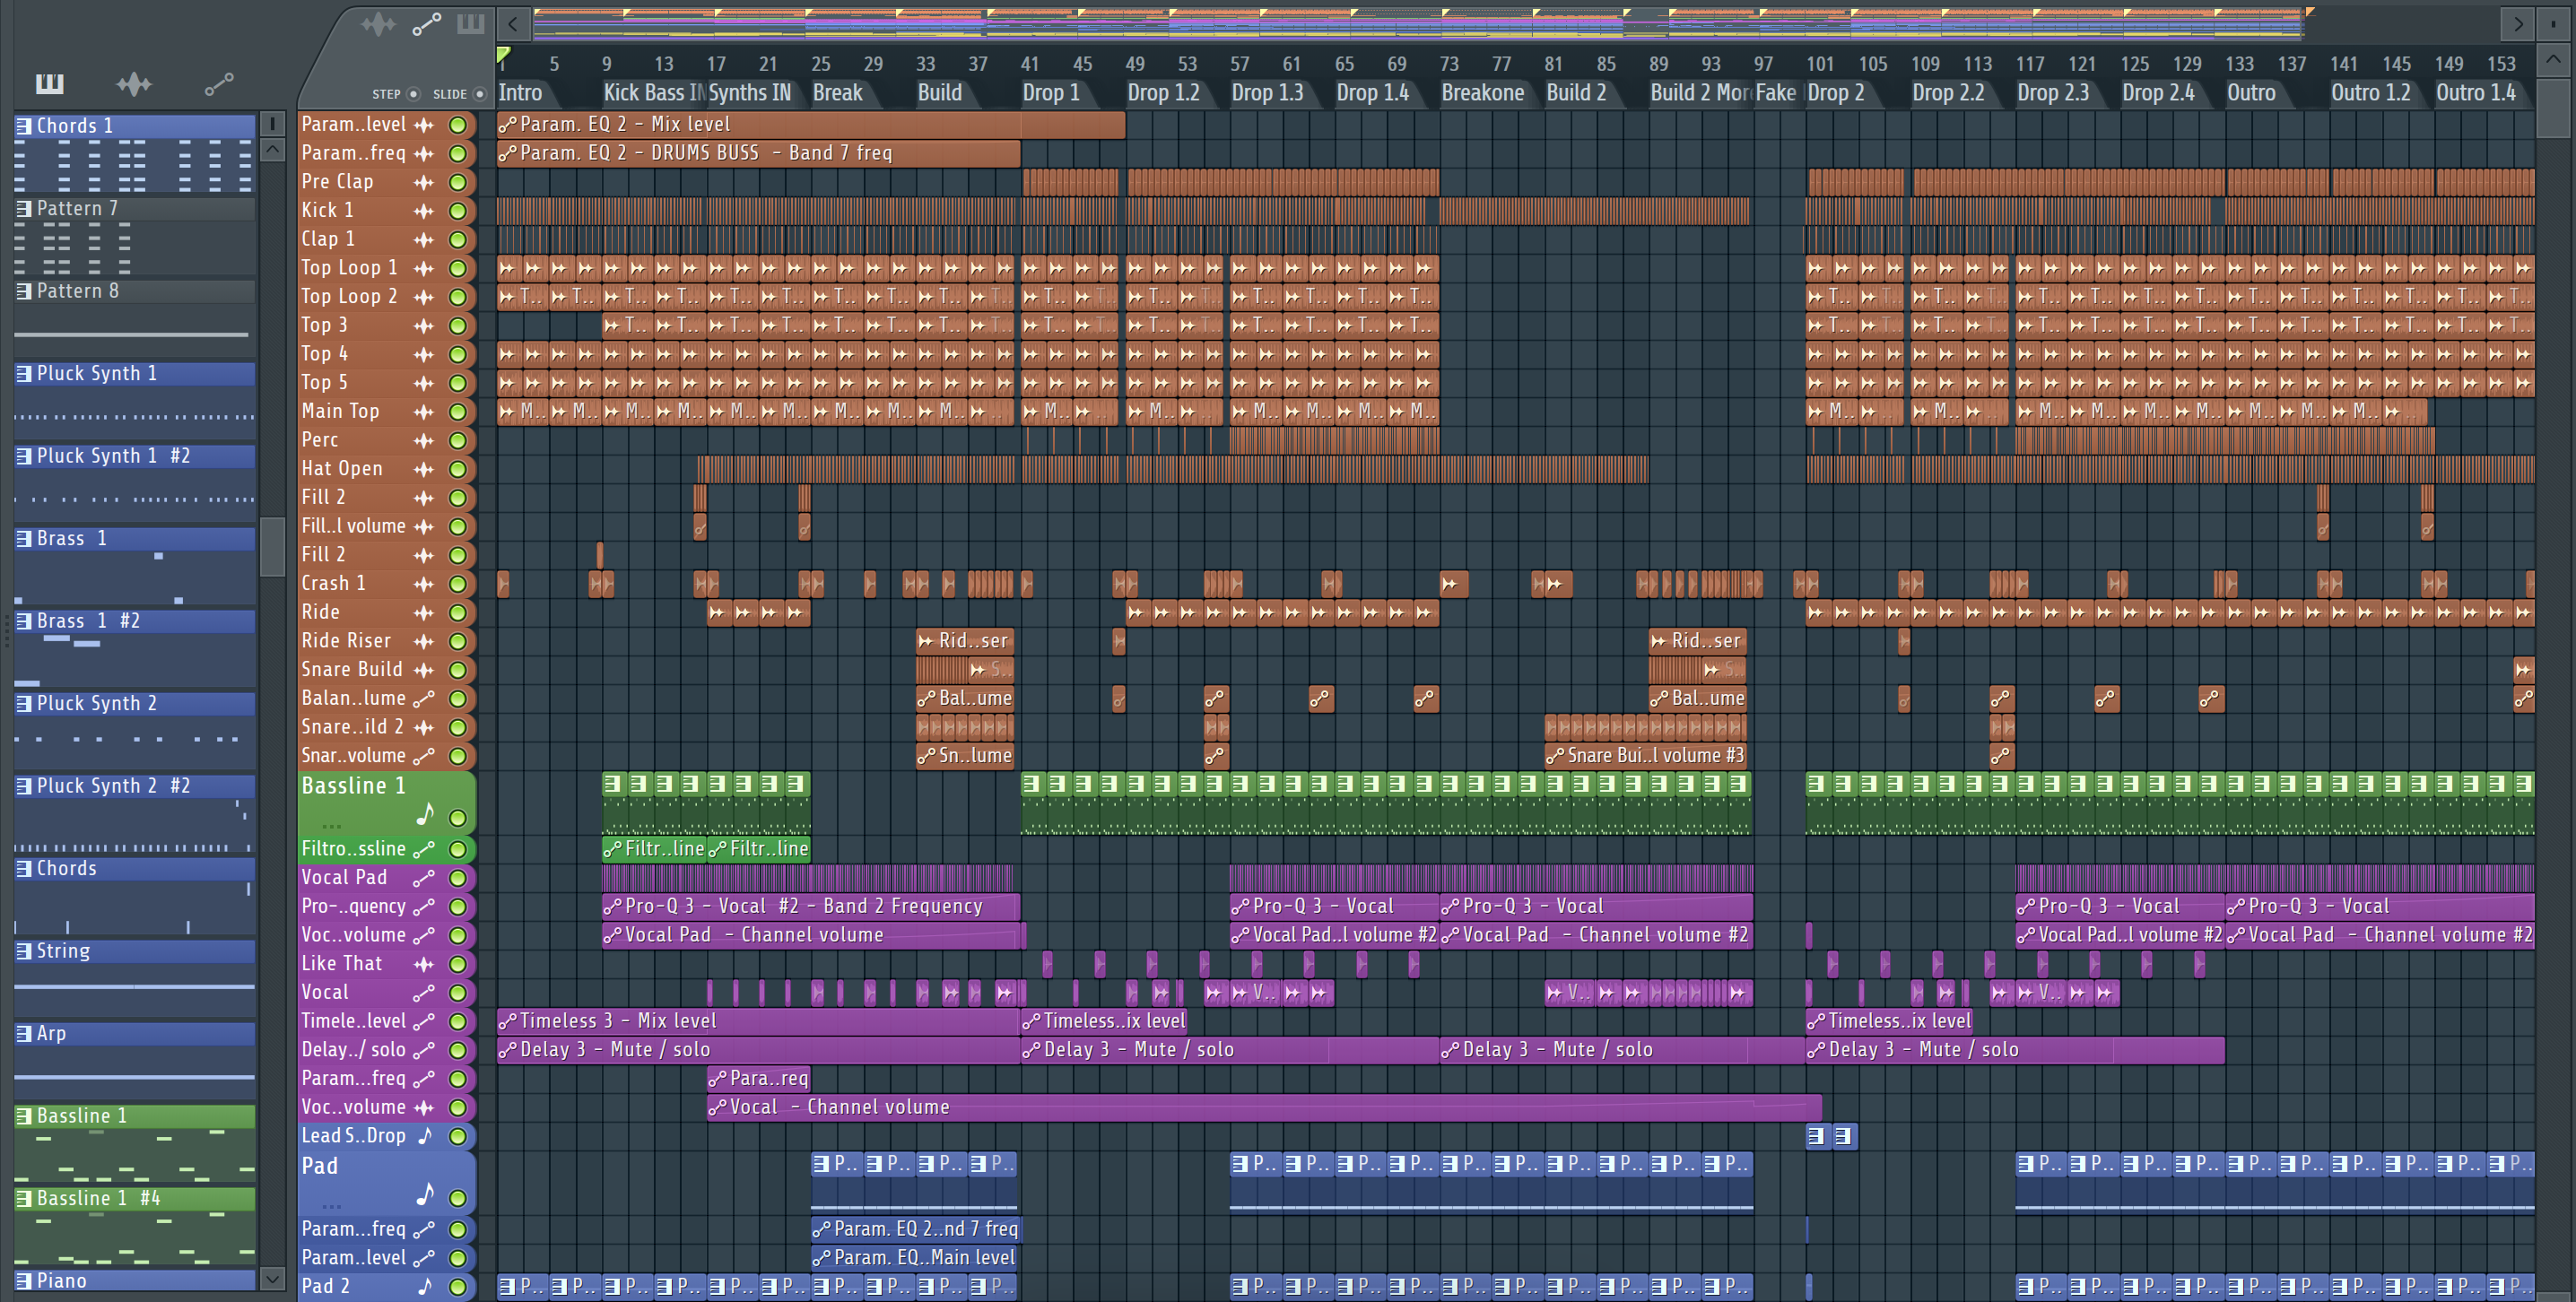Select audio clip focus icon above track headers

378,24
